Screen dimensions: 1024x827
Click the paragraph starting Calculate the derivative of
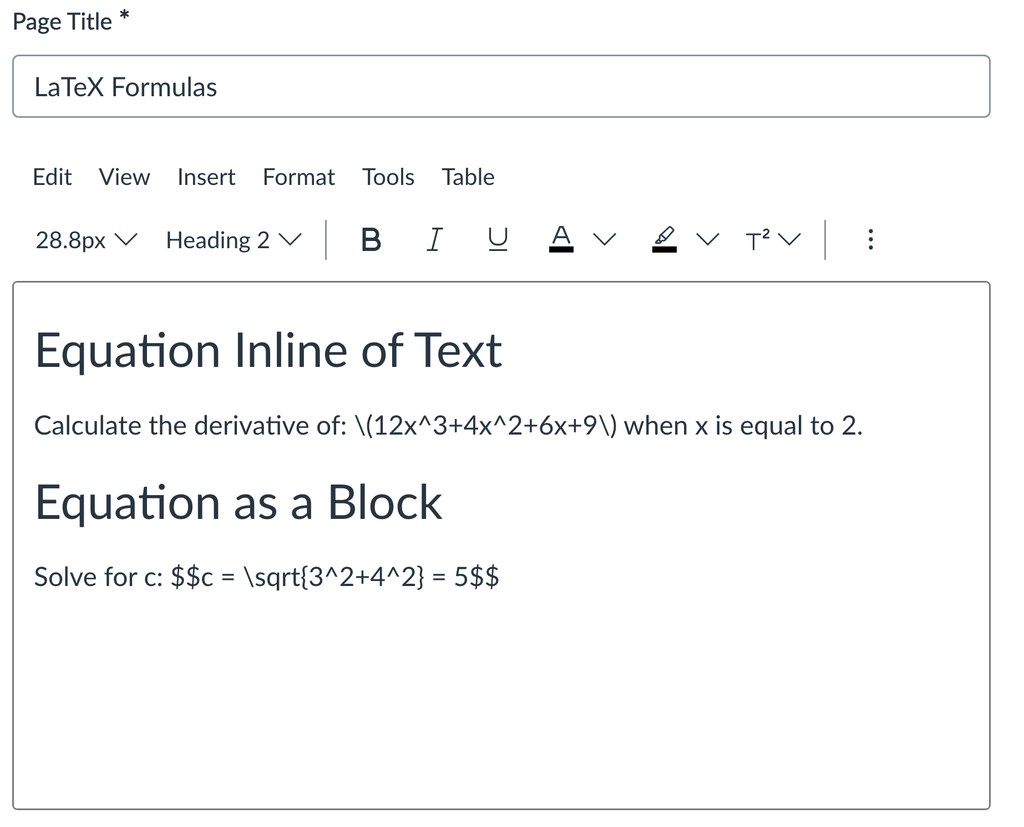coord(448,426)
